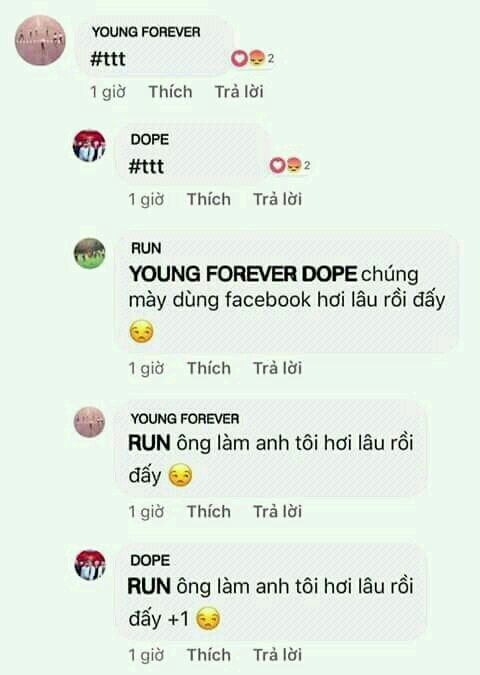This screenshot has height=675, width=480.
Task: Reply to the top YOUNG FOREVER comment
Action: [x=239, y=92]
